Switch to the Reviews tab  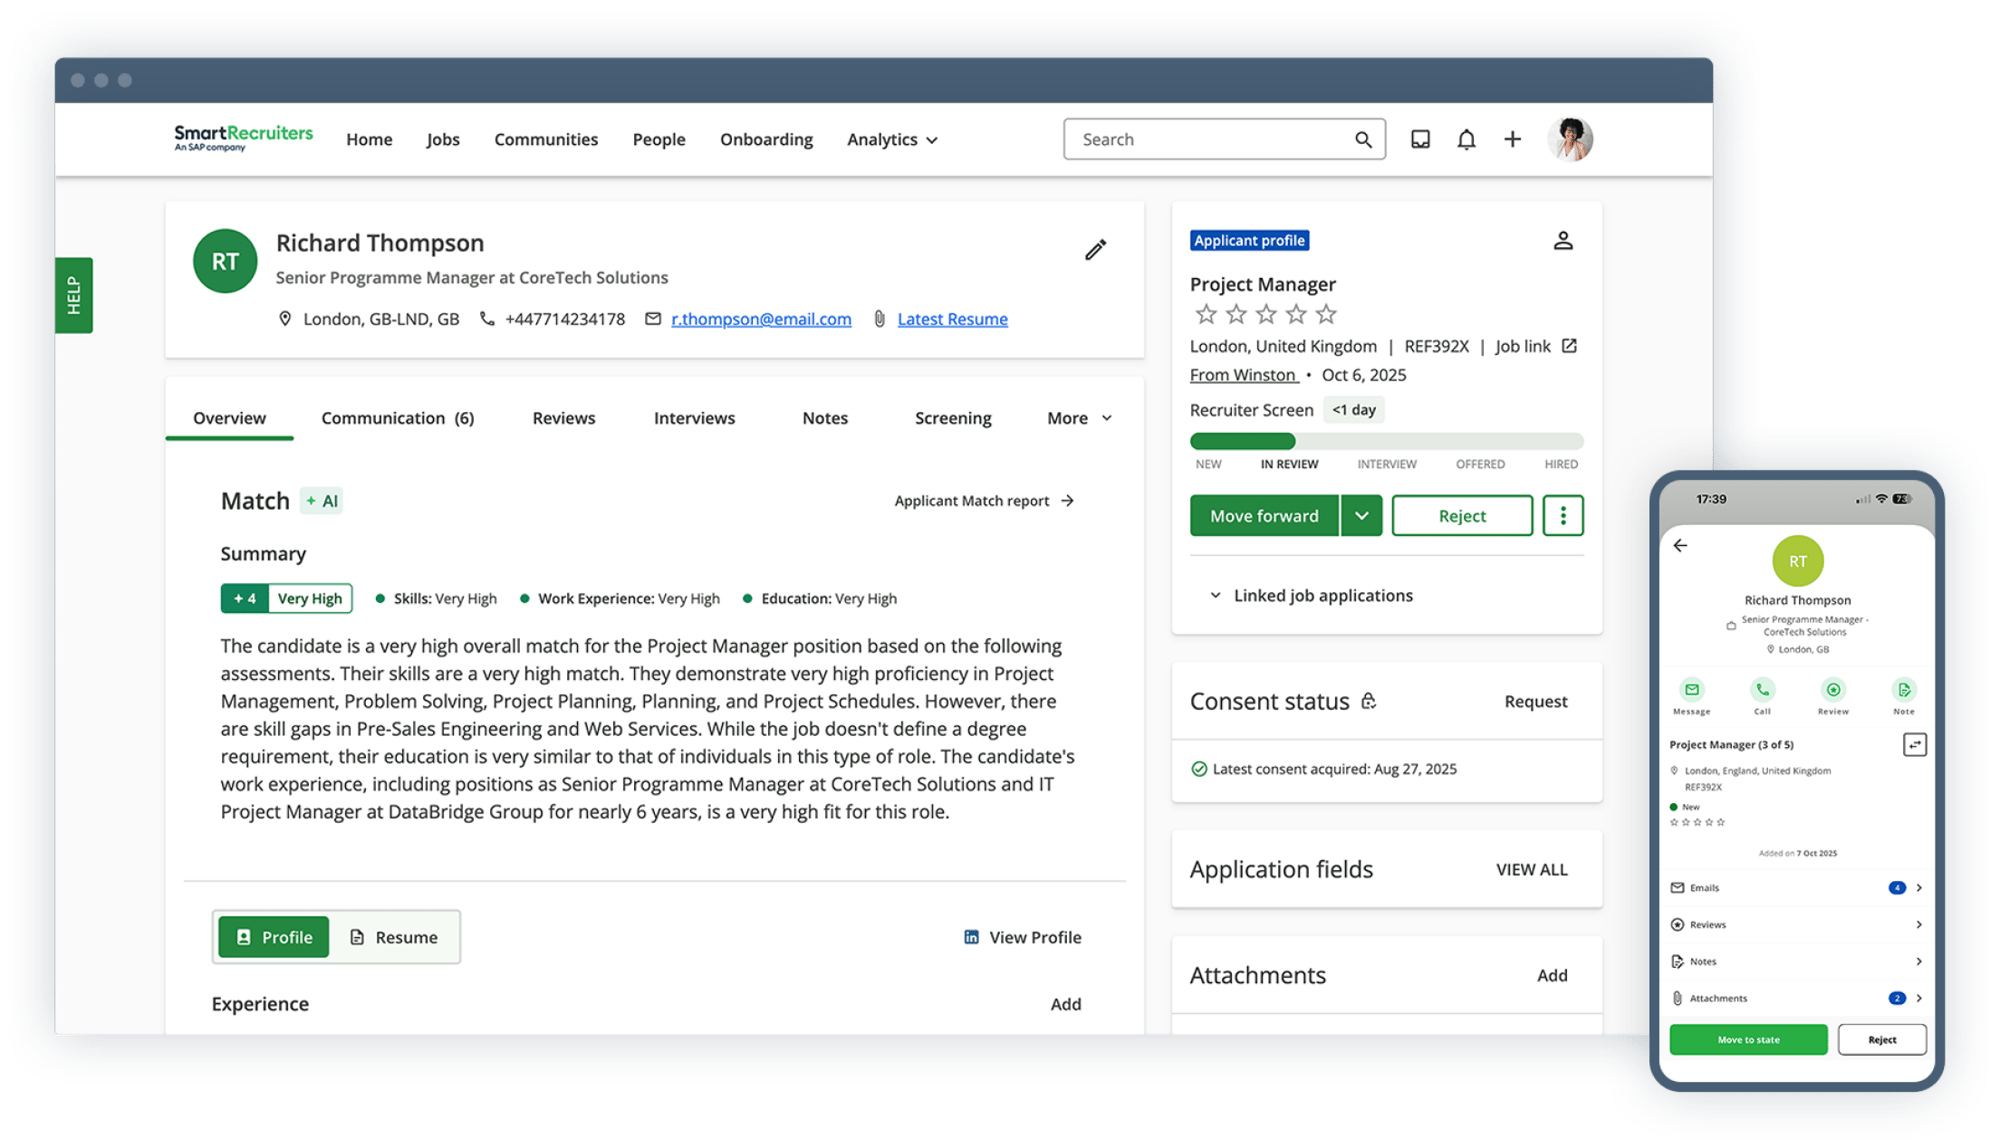tap(564, 418)
